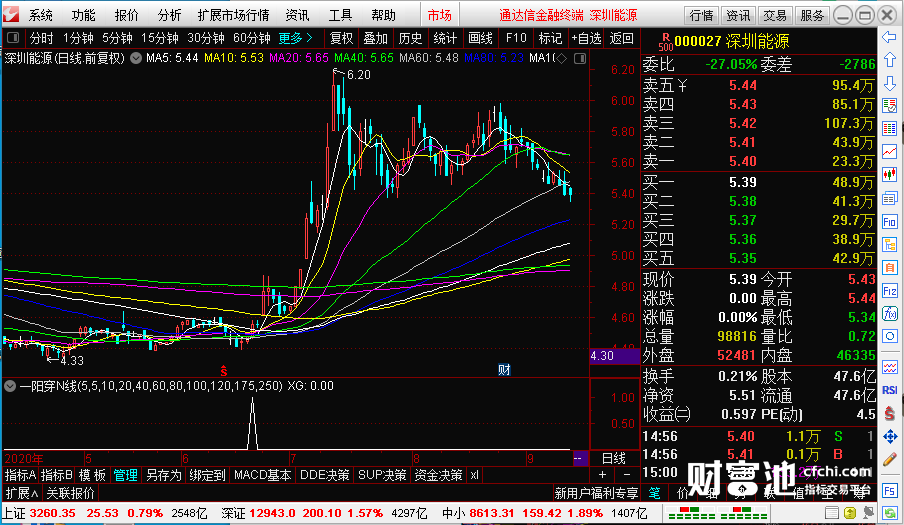Expand the 深圳能源 chart title dropdown arrow
This screenshot has width=904, height=525.
point(136,58)
